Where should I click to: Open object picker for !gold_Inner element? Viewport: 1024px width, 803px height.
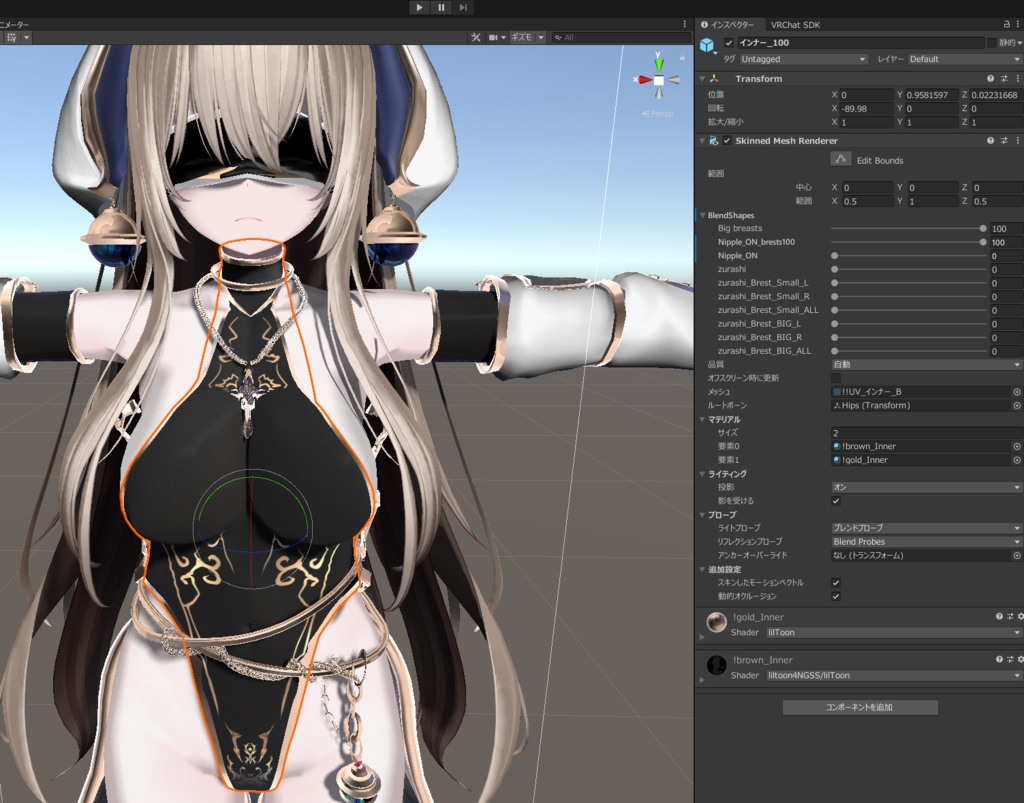[x=1017, y=460]
